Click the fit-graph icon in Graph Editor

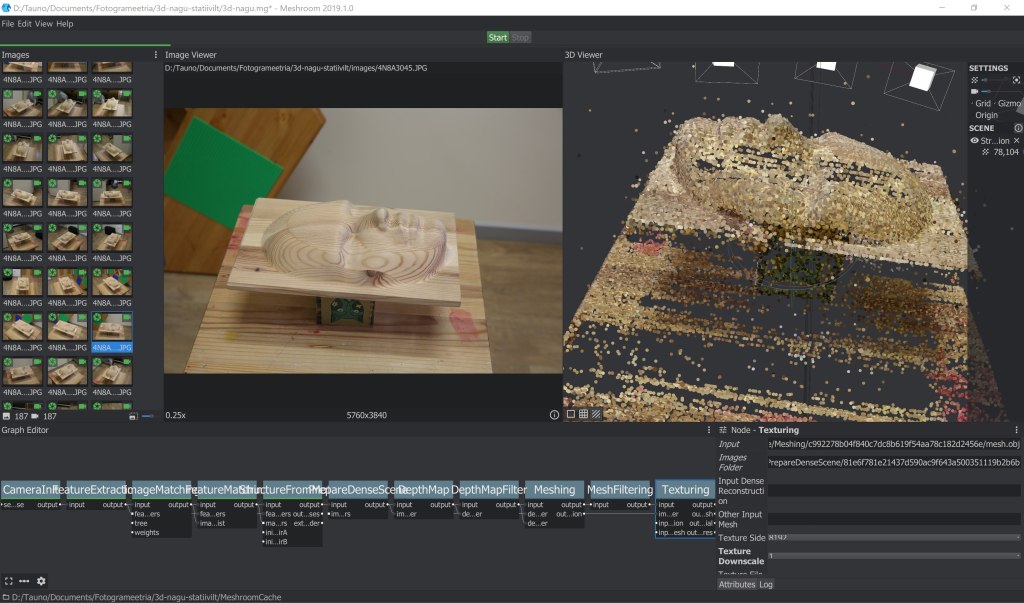click(x=8, y=581)
